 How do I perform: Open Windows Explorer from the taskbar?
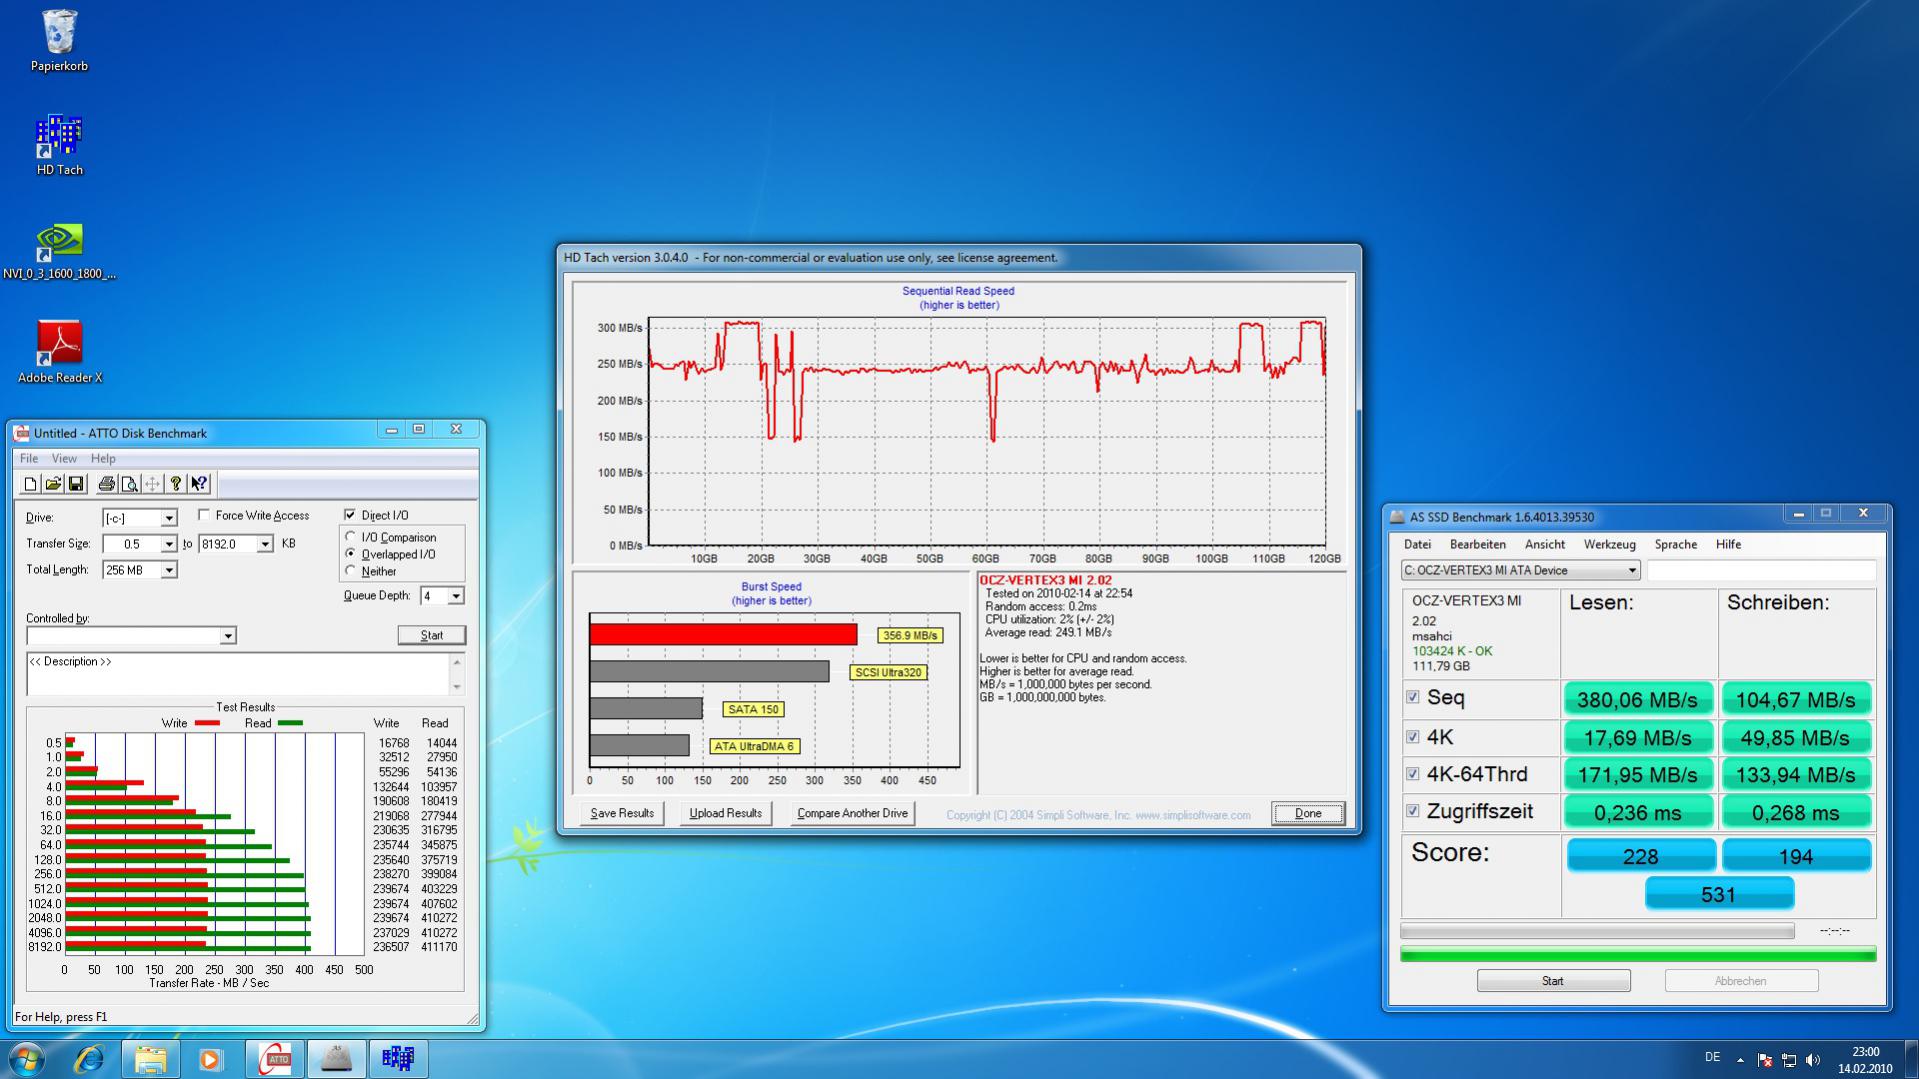click(150, 1058)
